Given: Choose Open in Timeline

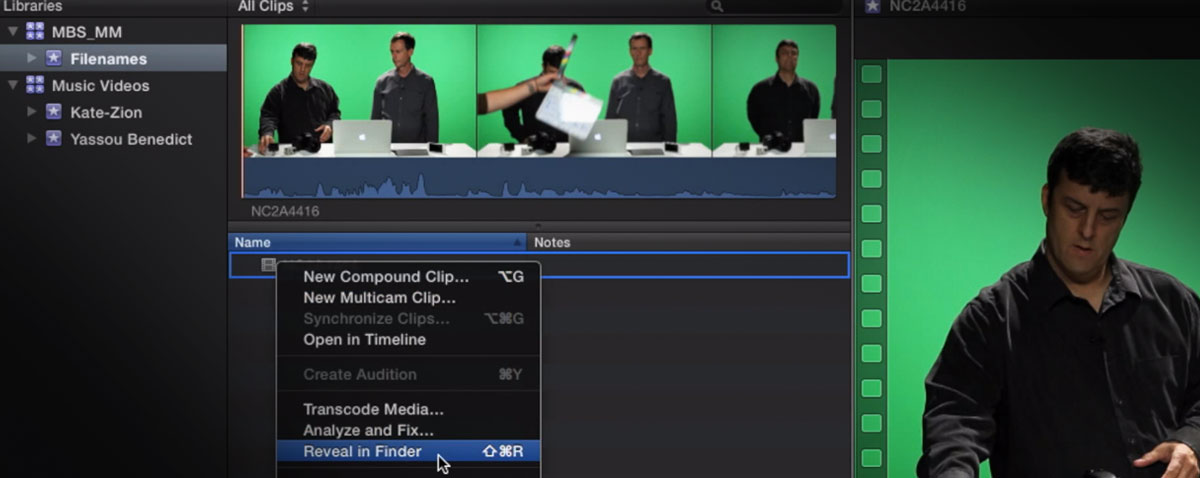Looking at the screenshot, I should coord(410,340).
